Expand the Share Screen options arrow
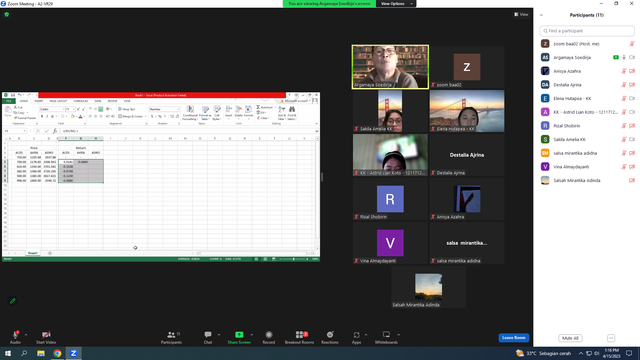The width and height of the screenshot is (640, 360). pyautogui.click(x=251, y=335)
